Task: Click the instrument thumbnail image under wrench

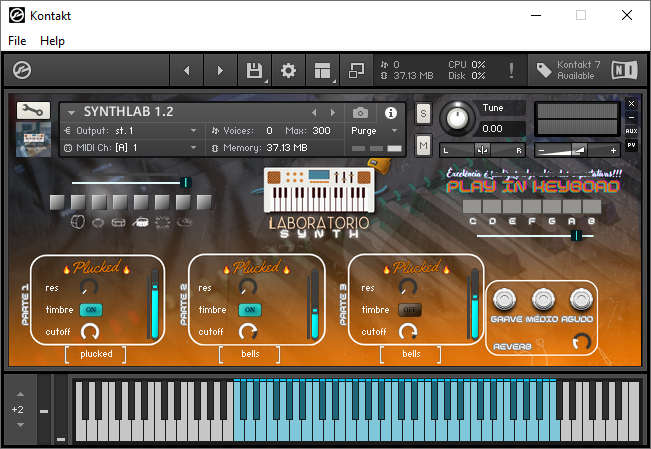Action: 33,139
